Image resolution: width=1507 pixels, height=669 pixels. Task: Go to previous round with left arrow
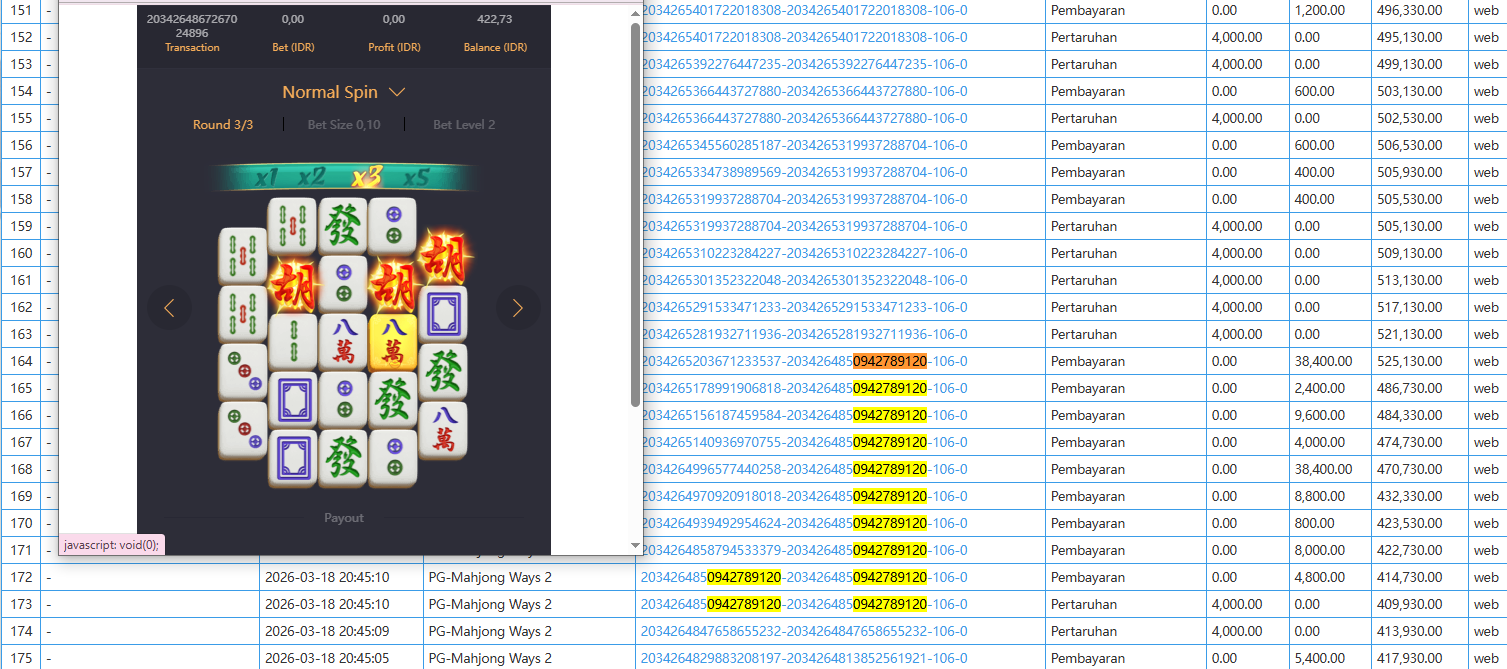[169, 308]
